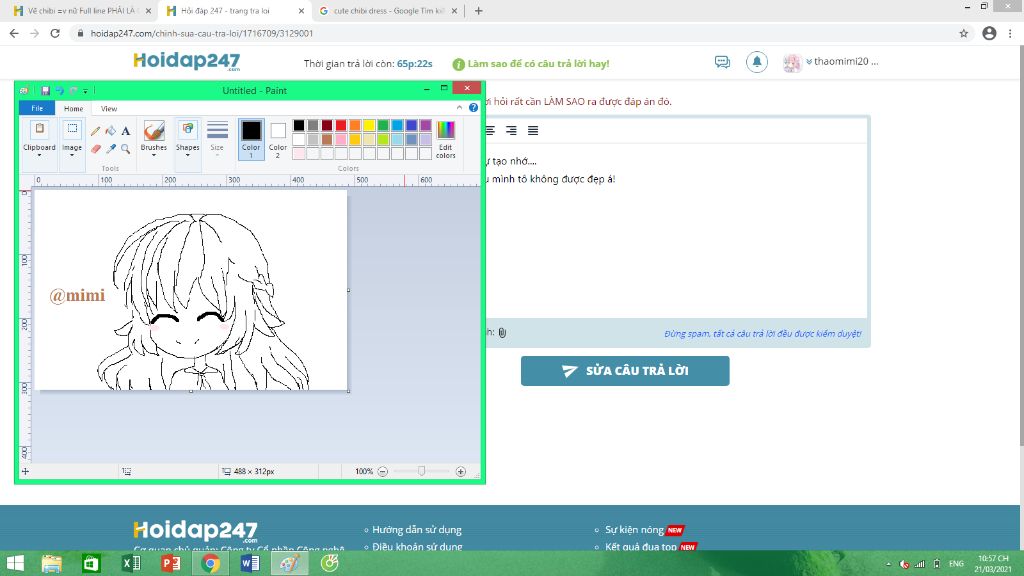Select the Pencil tool in Paint

tap(95, 131)
